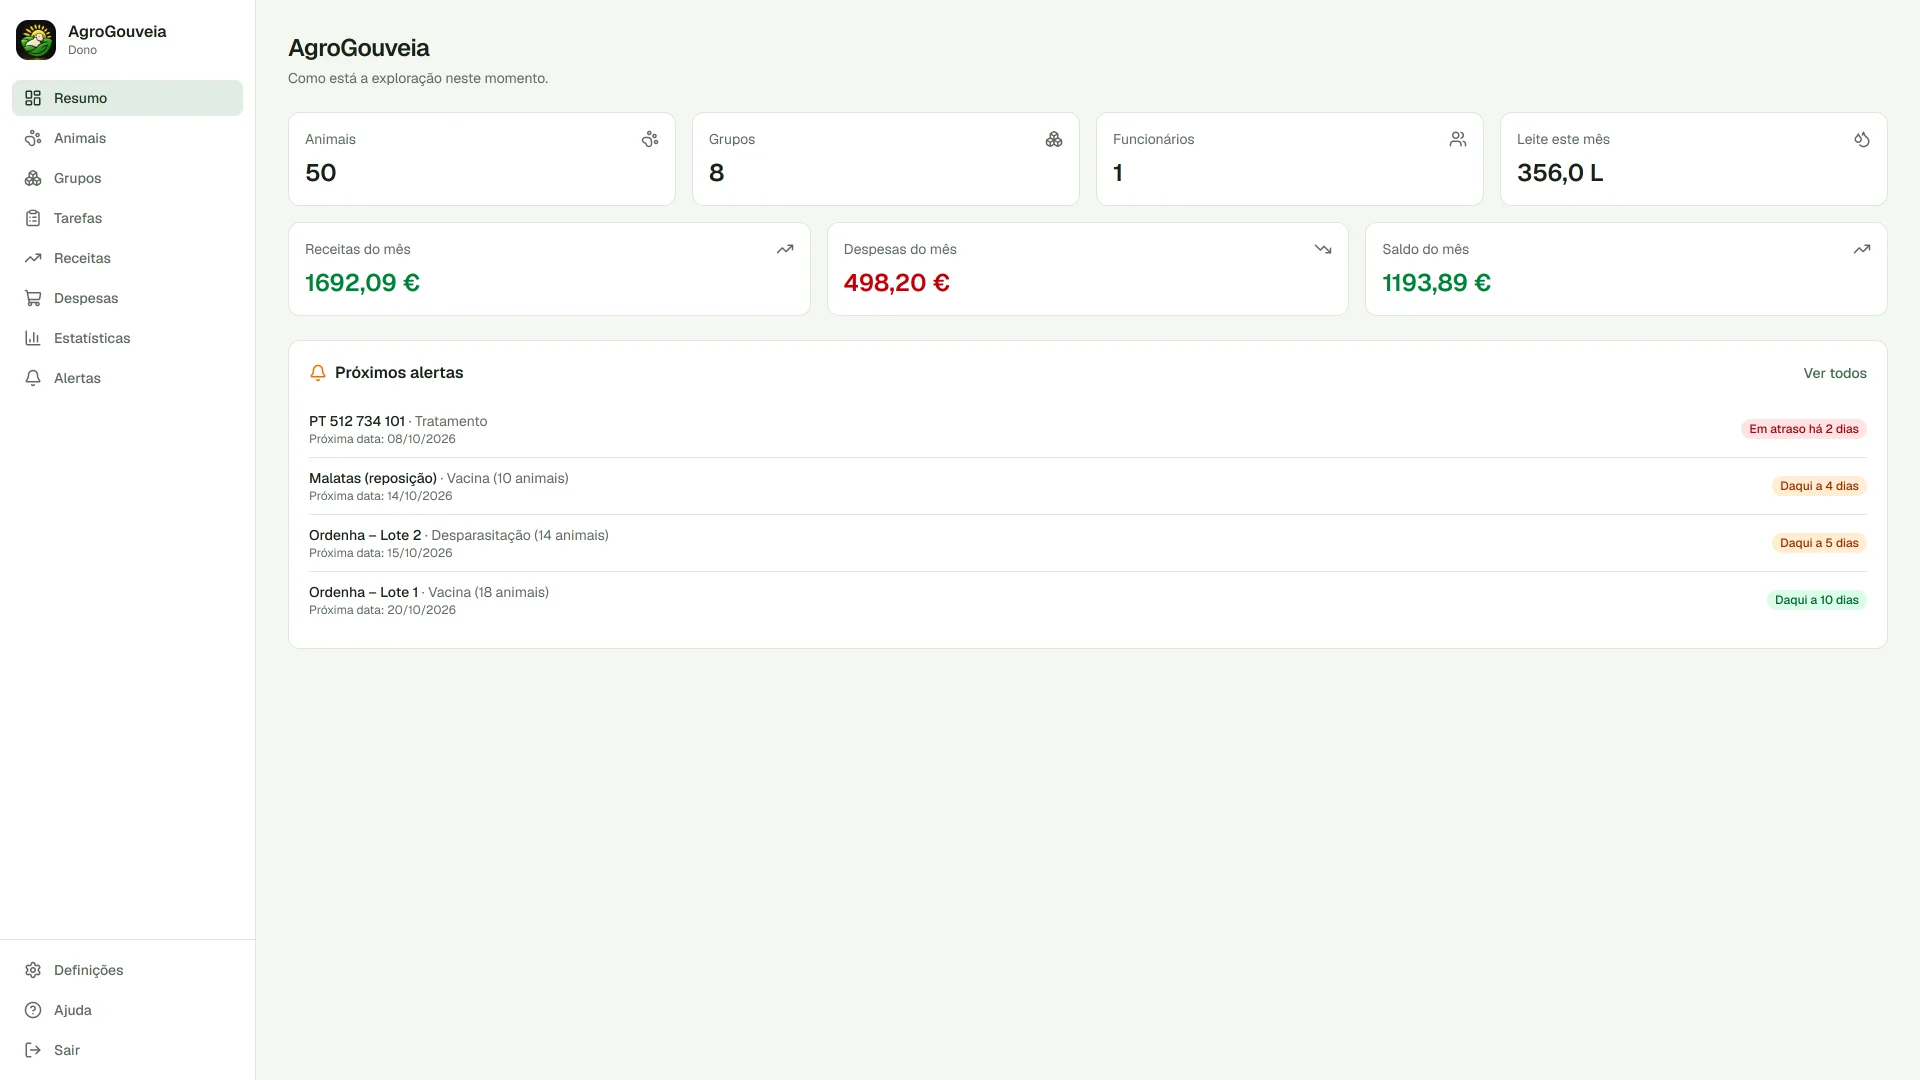The height and width of the screenshot is (1080, 1920).
Task: Click the Definições gear icon
Action: pyautogui.click(x=33, y=970)
